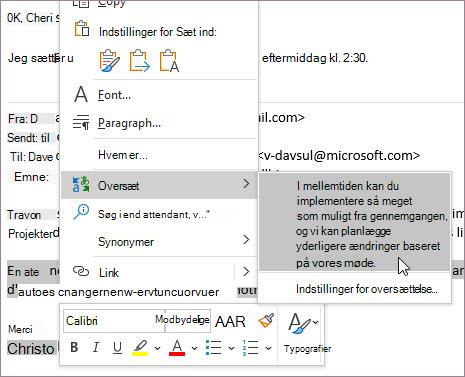
Task: Click the Emne: subject label
Action: [31, 177]
